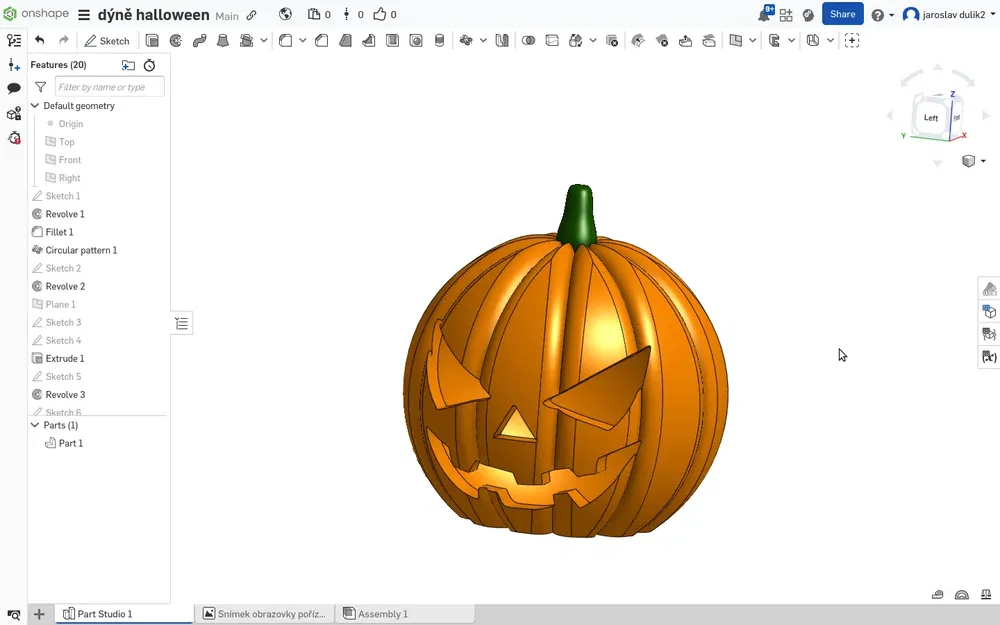Select the Extrude tool

152,41
